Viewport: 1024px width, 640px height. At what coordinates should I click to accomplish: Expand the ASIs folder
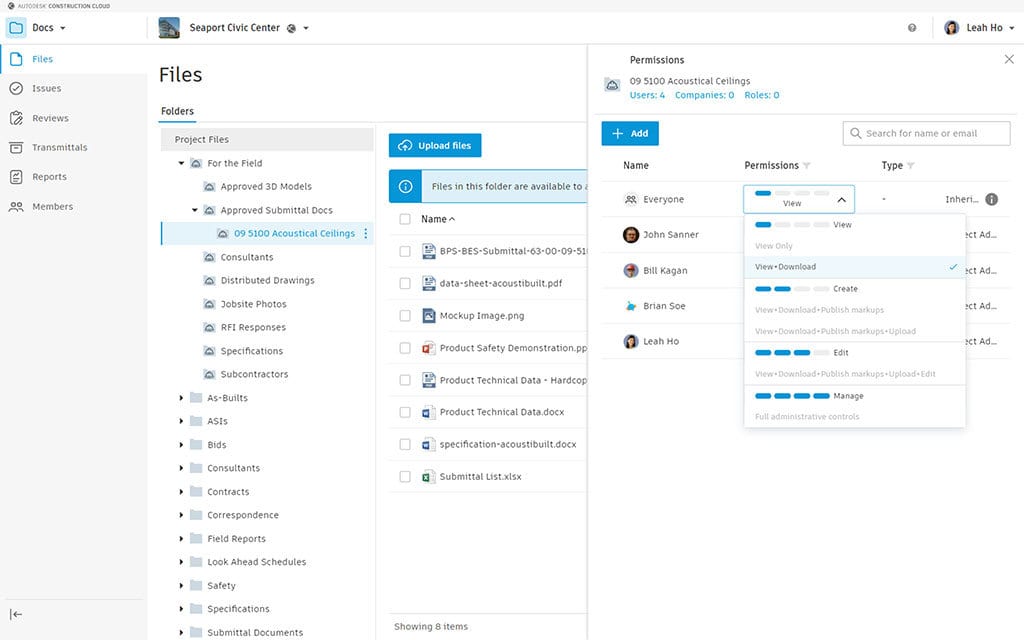click(x=182, y=421)
